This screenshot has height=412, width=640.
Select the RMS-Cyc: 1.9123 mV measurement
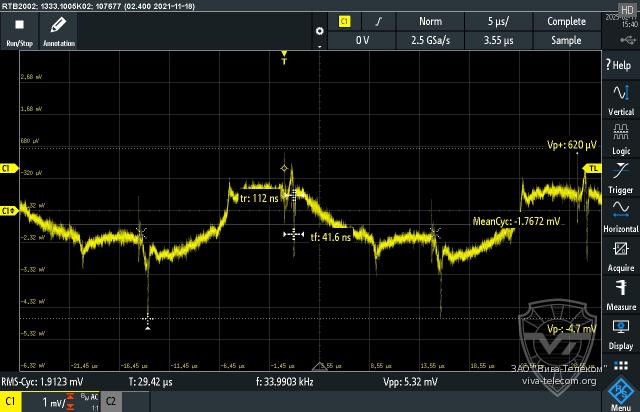click(42, 382)
